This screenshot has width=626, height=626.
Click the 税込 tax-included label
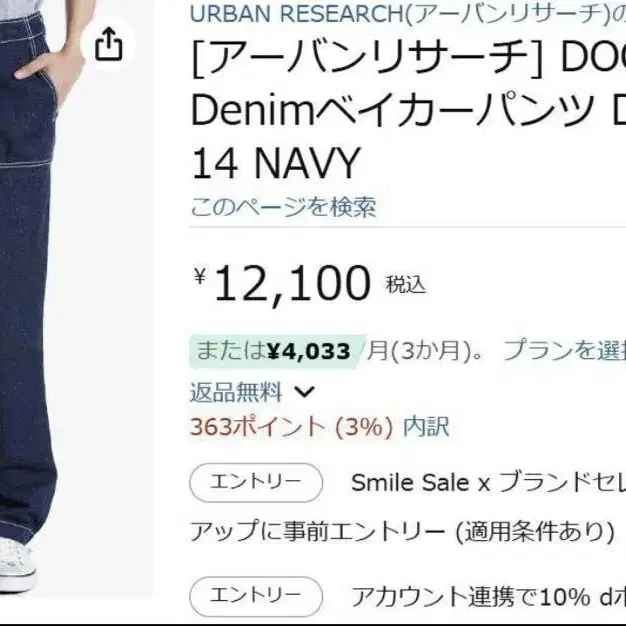pos(406,285)
